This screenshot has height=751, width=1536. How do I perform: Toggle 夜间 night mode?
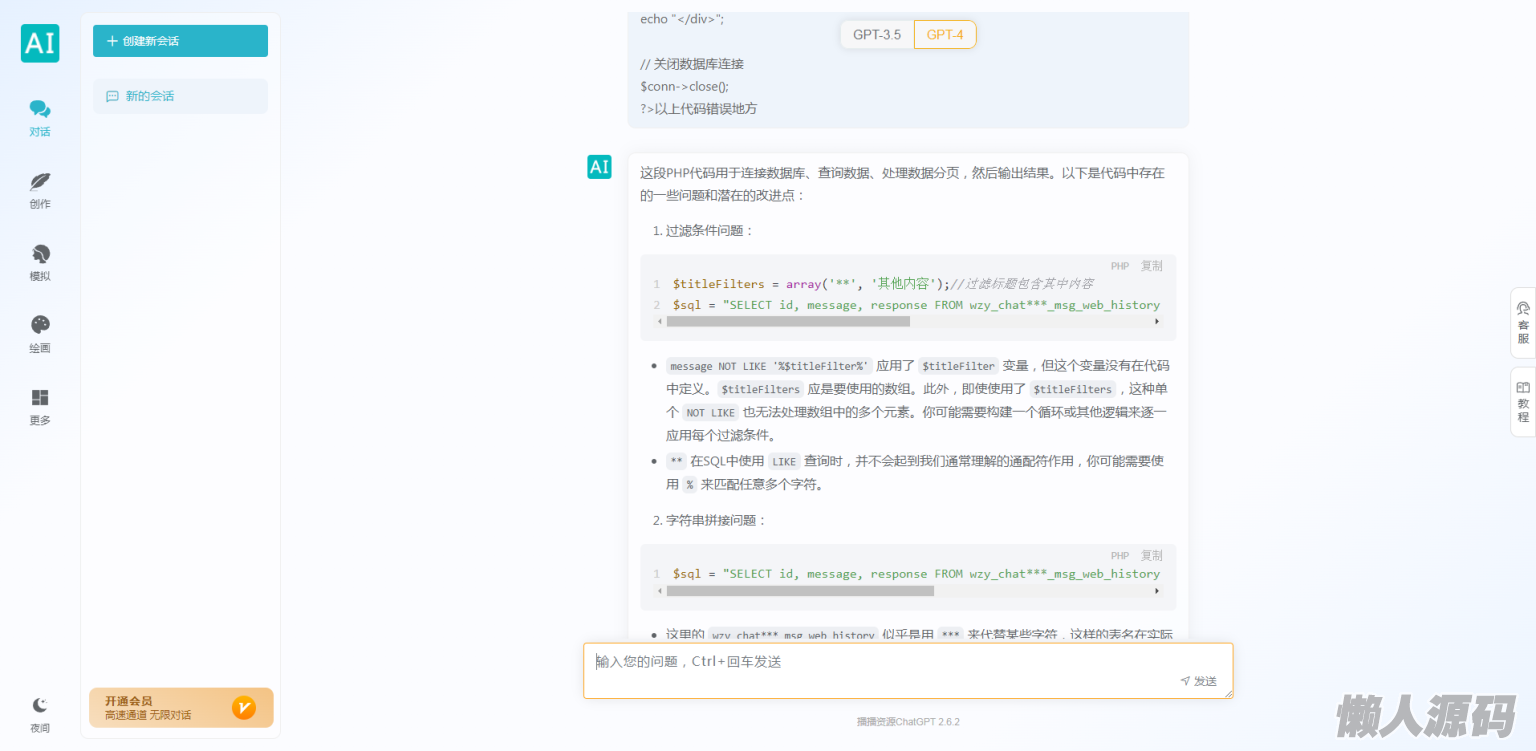click(x=40, y=714)
